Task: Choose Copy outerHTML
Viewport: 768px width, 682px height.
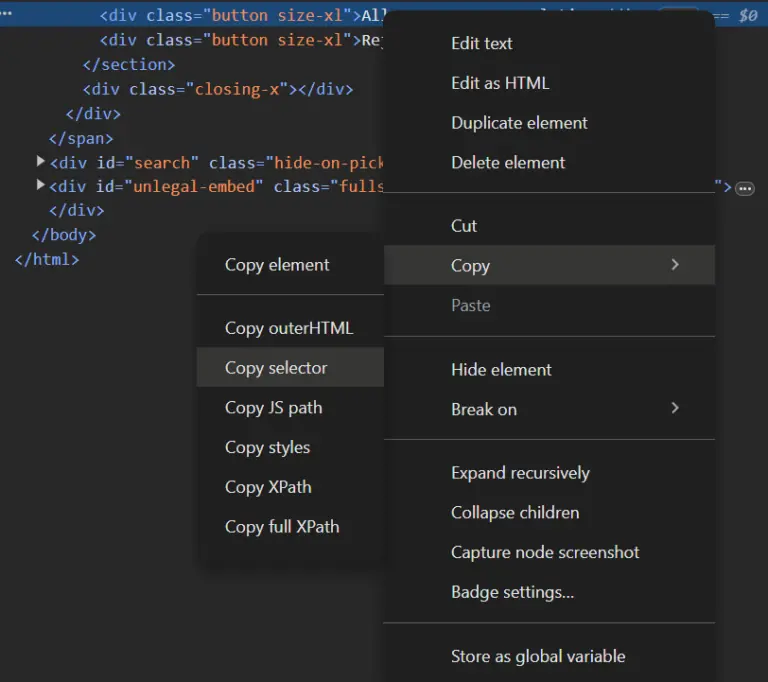Action: point(290,328)
